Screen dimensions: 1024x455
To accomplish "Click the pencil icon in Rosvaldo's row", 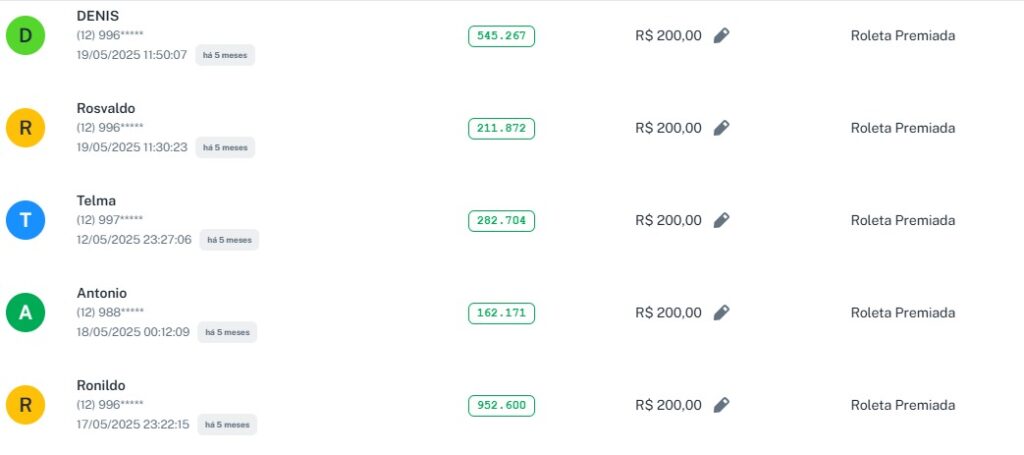I will (x=721, y=128).
